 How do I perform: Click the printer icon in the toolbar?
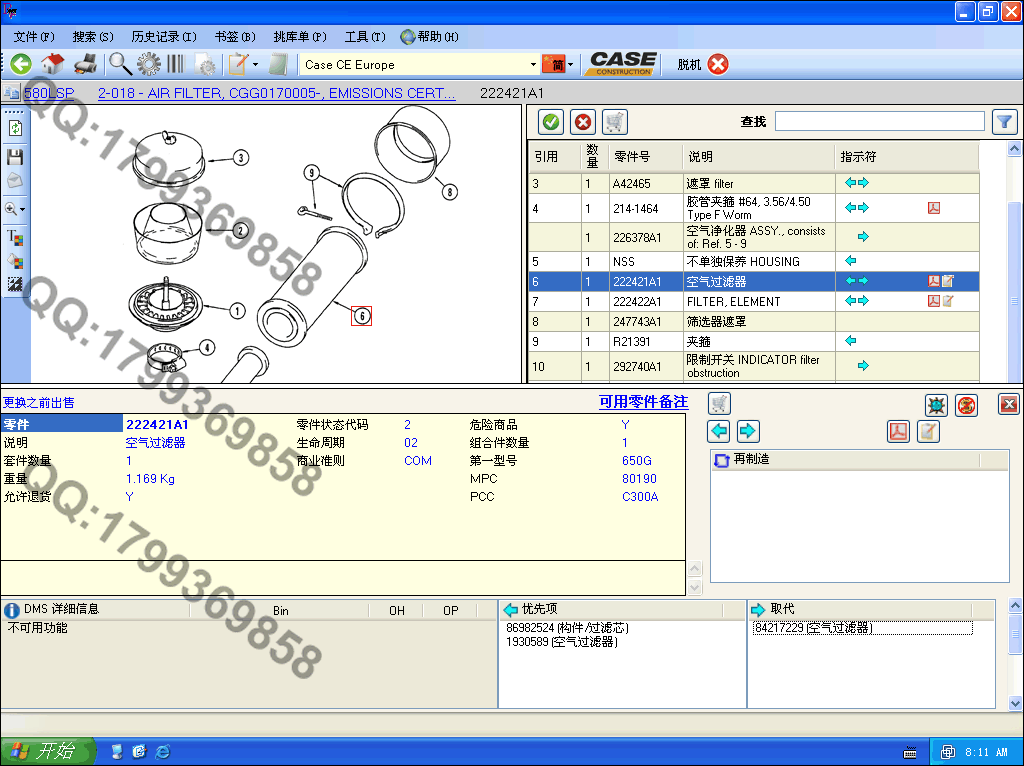click(x=85, y=64)
